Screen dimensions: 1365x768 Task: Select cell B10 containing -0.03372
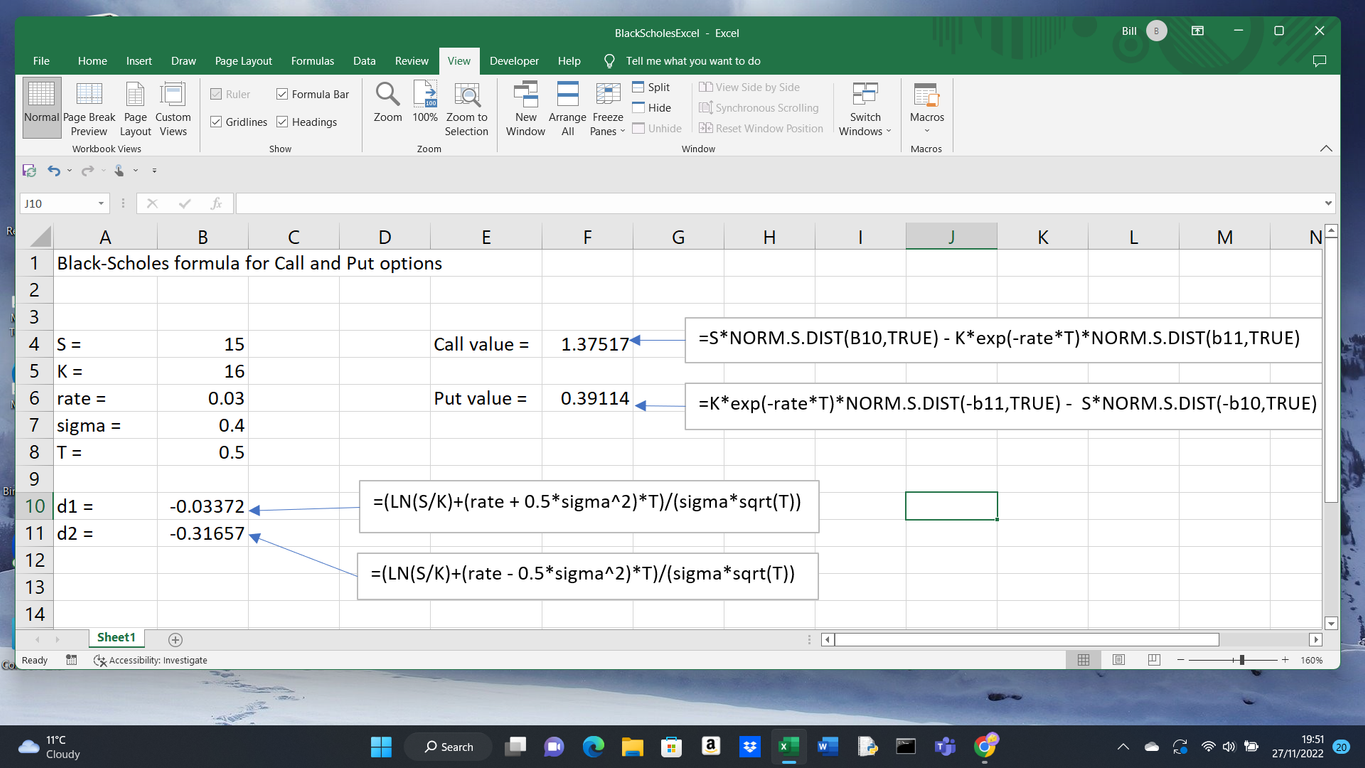point(203,507)
